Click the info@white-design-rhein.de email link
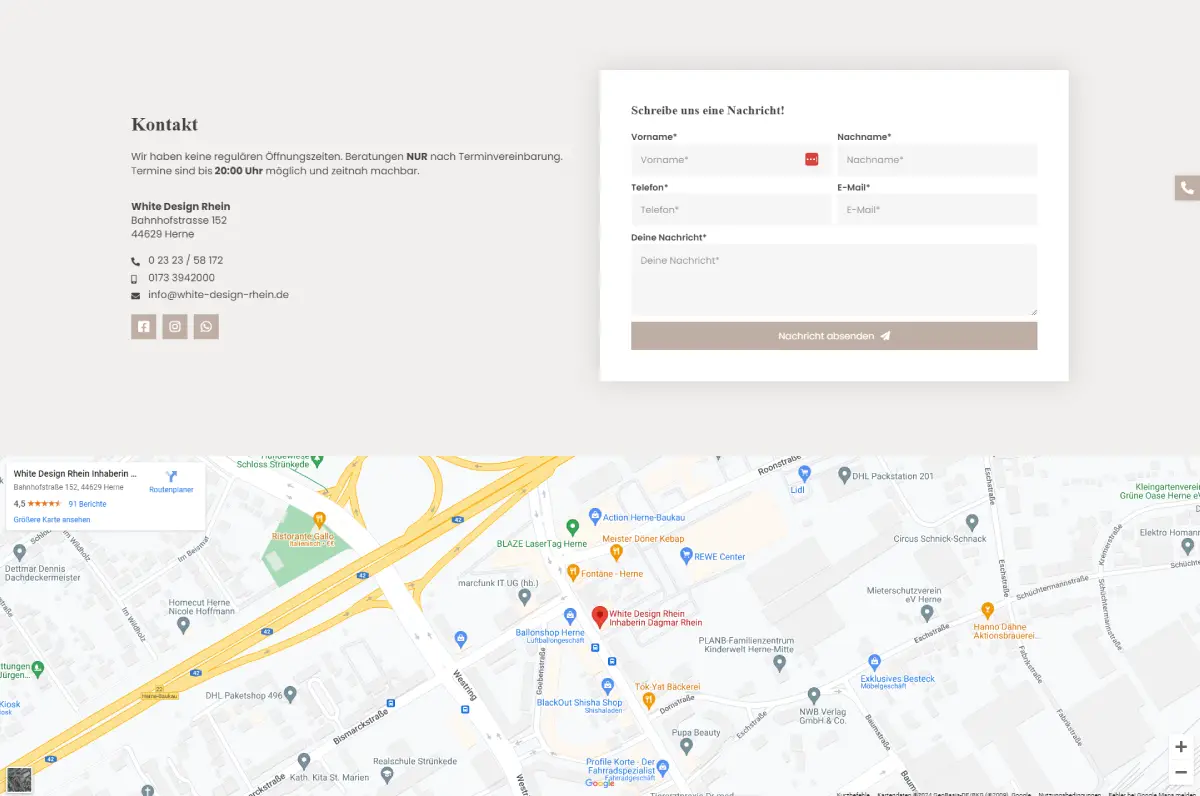The width and height of the screenshot is (1200, 796). (218, 295)
